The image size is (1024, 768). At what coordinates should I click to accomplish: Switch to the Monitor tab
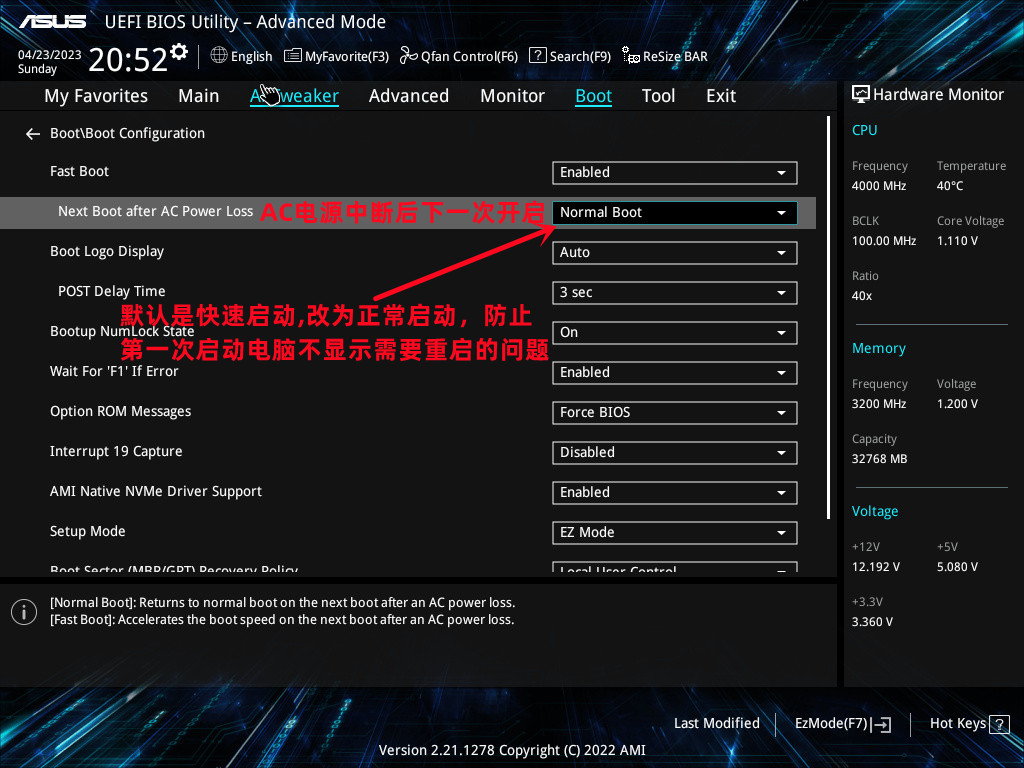coord(513,96)
